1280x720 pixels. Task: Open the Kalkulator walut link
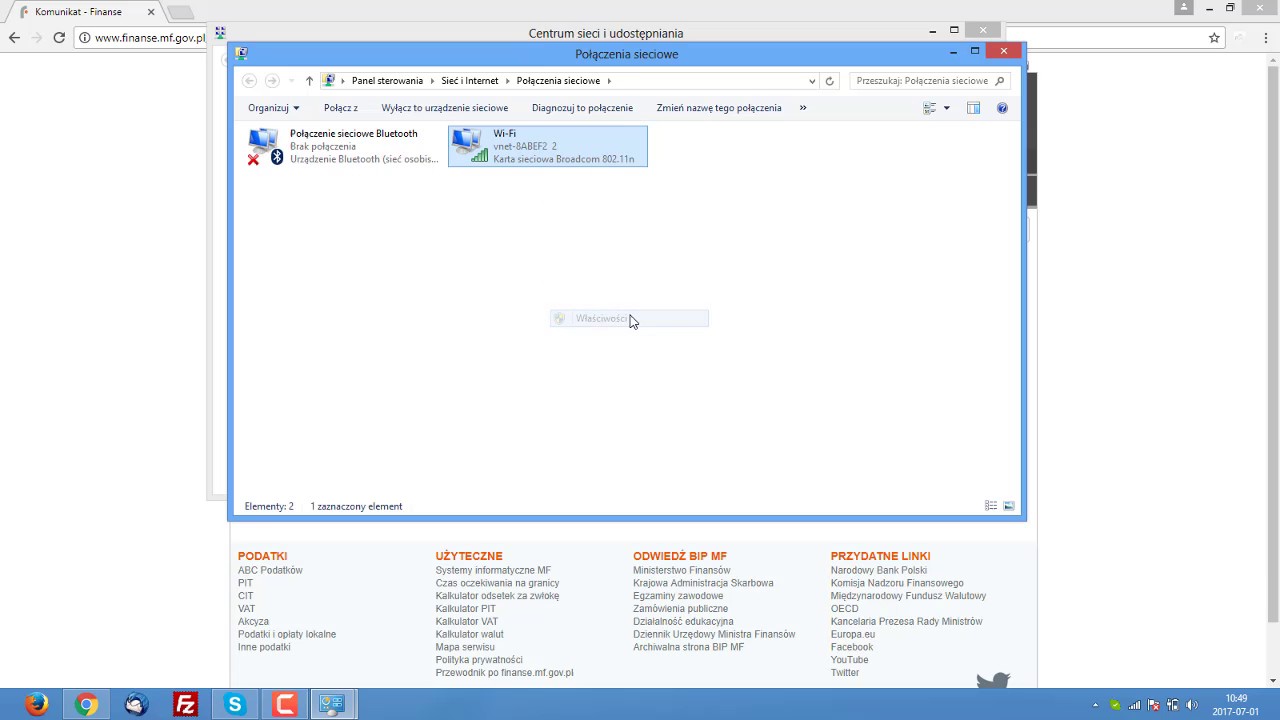pyautogui.click(x=470, y=634)
